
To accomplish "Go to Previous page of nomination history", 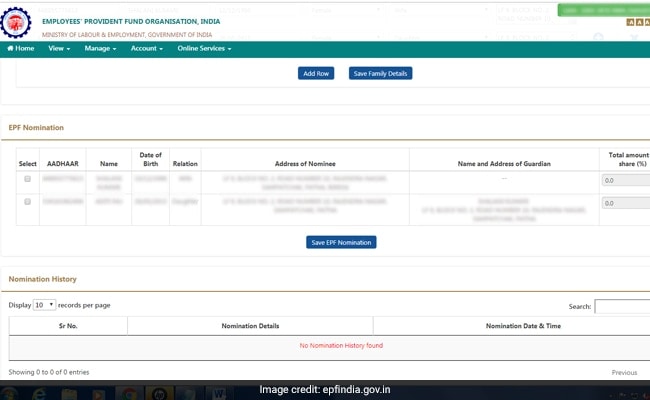I will point(624,372).
